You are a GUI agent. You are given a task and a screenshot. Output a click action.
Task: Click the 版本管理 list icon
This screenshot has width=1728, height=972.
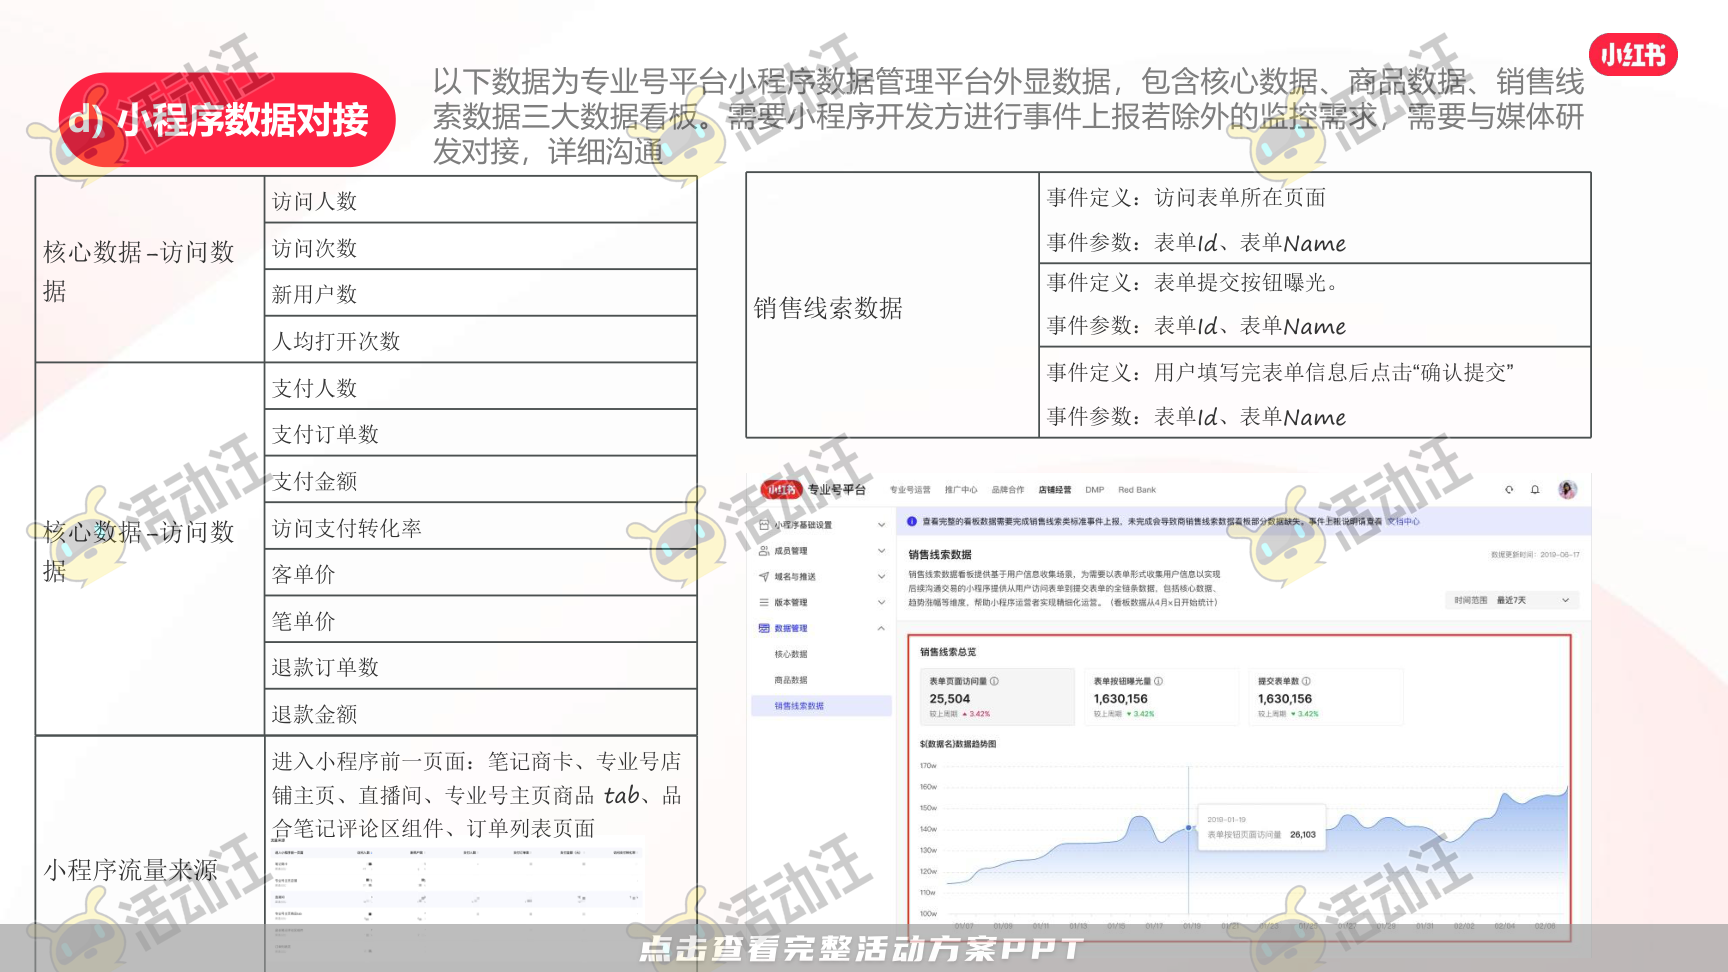click(x=764, y=603)
